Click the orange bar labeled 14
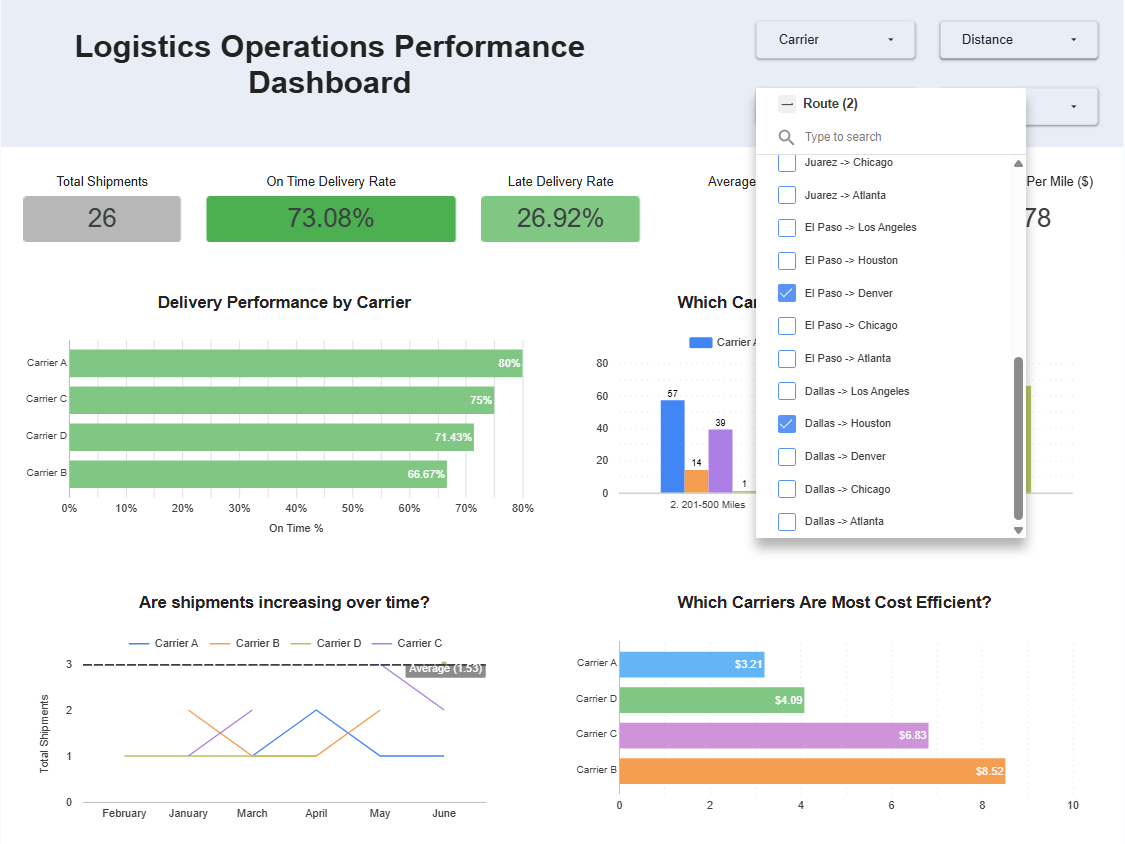 tap(697, 482)
